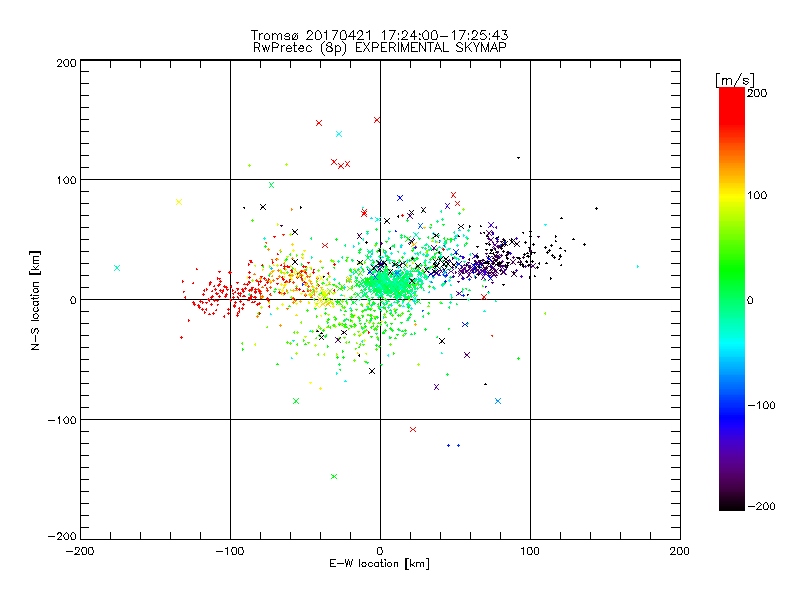800x600 pixels.
Task: Click the yellow X marker near -135, 80 km
Action: pos(179,202)
